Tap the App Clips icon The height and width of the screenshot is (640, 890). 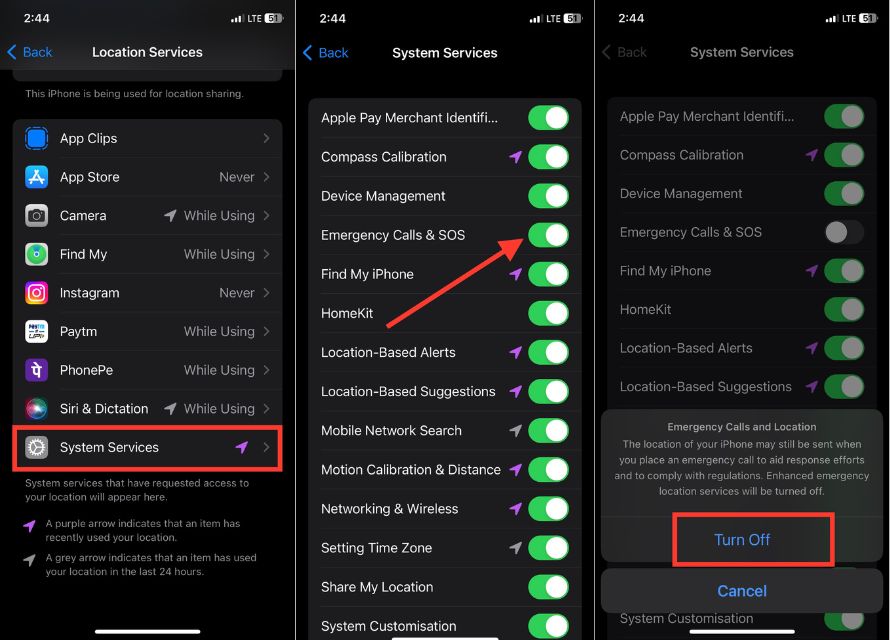pyautogui.click(x=36, y=138)
